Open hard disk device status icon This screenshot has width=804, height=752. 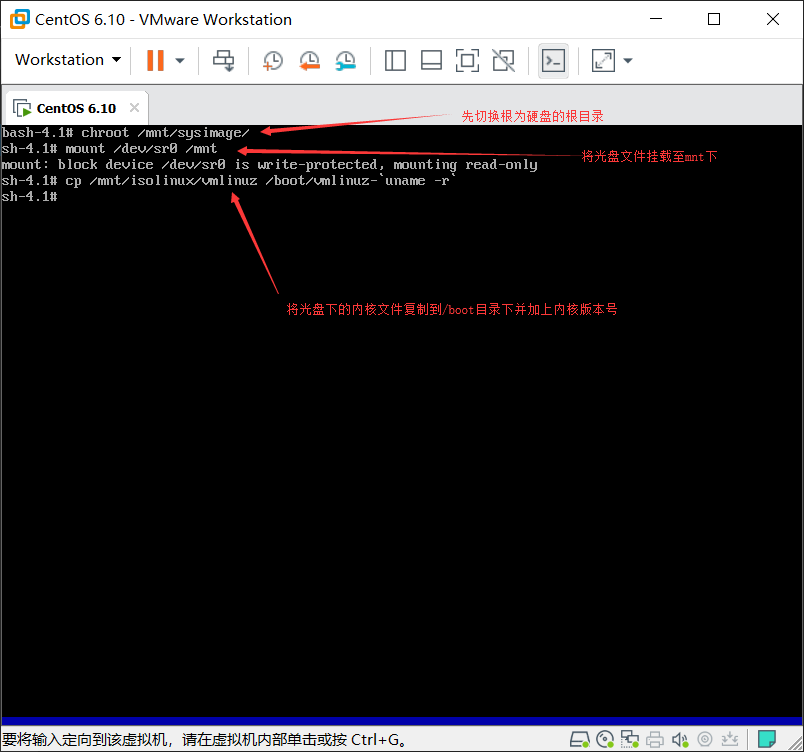point(580,739)
